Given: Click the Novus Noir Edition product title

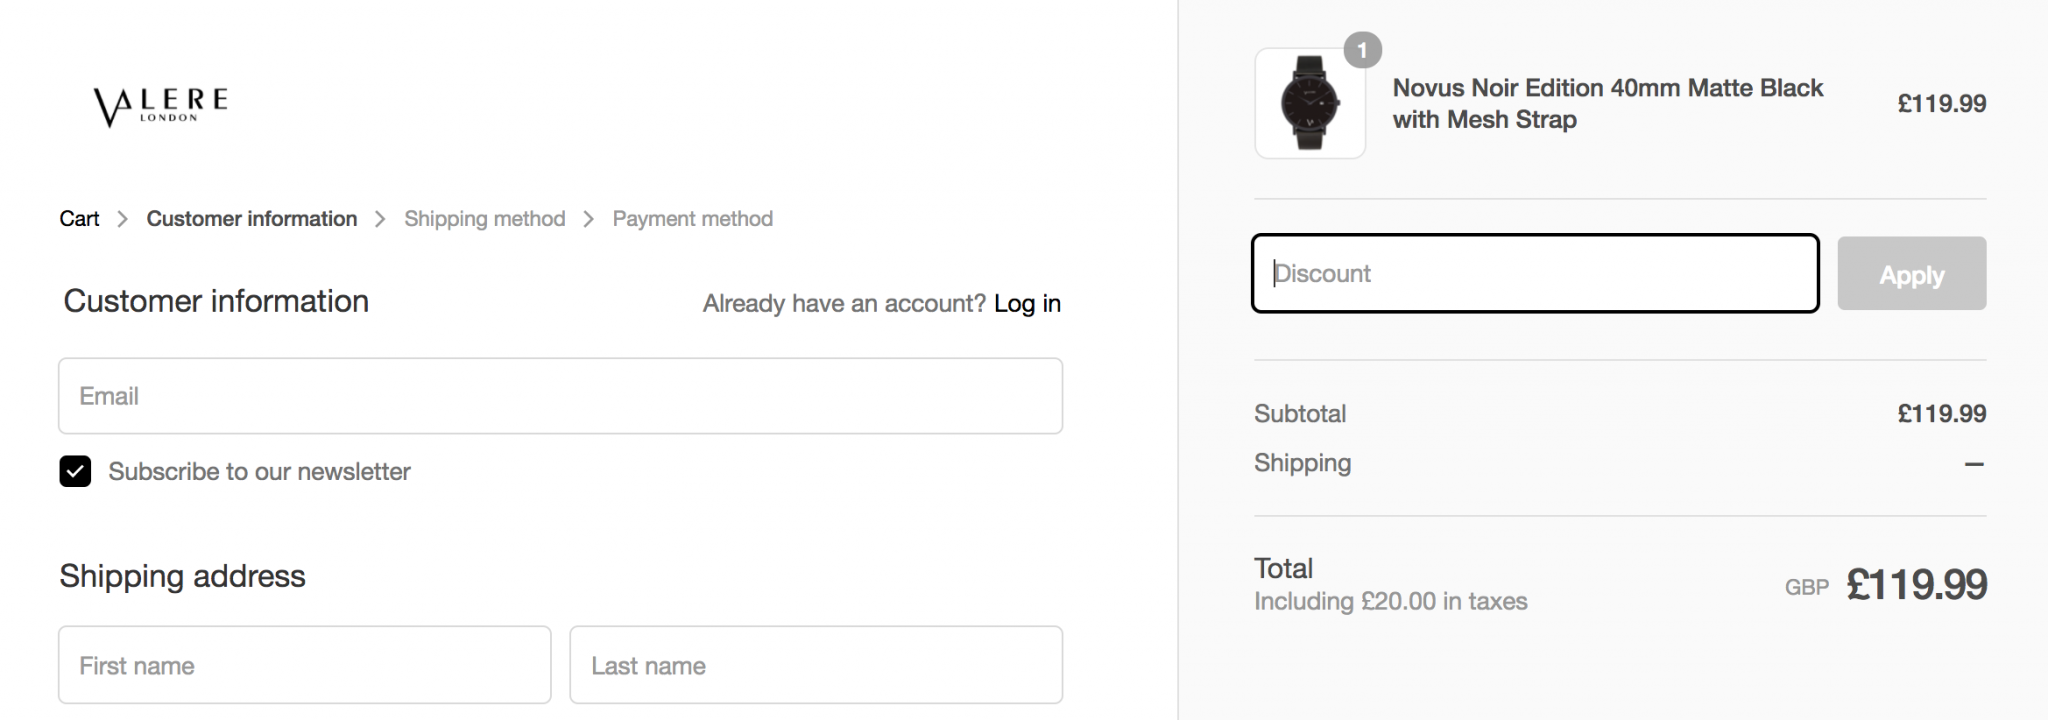Looking at the screenshot, I should (x=1607, y=103).
